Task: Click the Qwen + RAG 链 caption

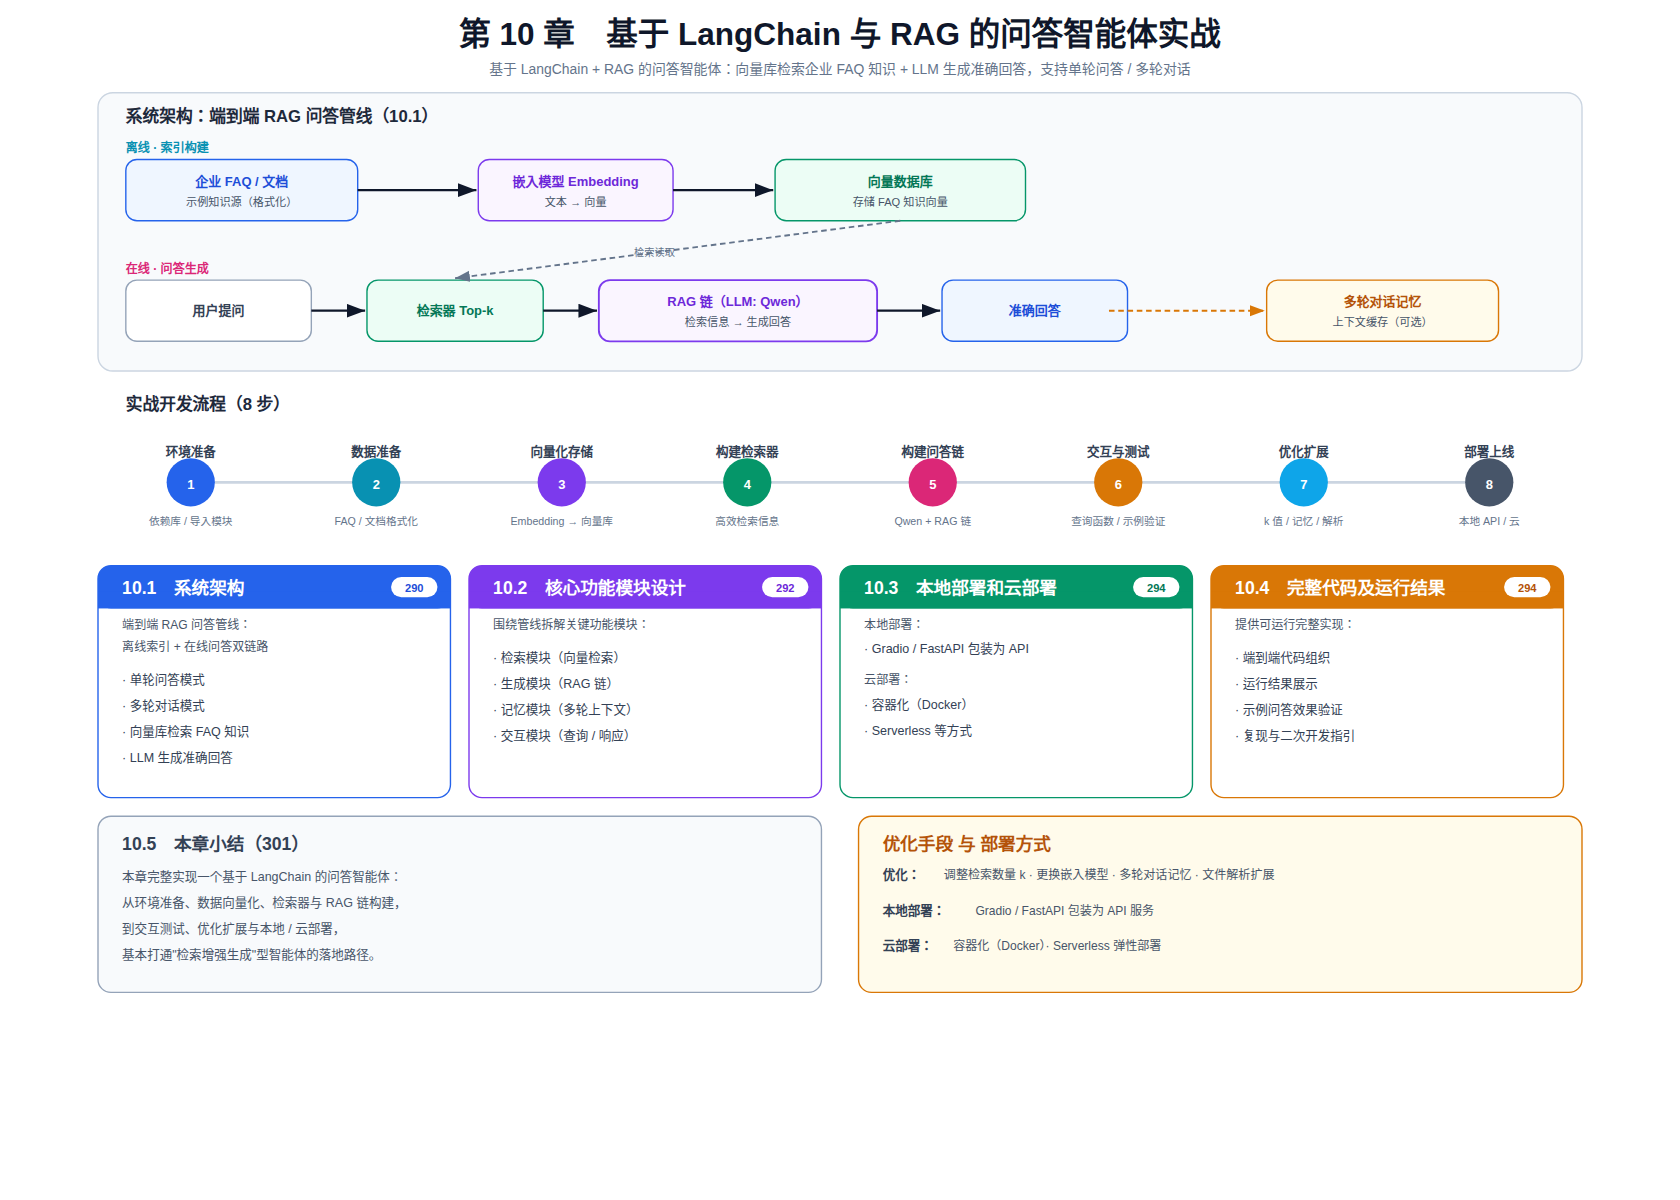Action: pos(933,521)
